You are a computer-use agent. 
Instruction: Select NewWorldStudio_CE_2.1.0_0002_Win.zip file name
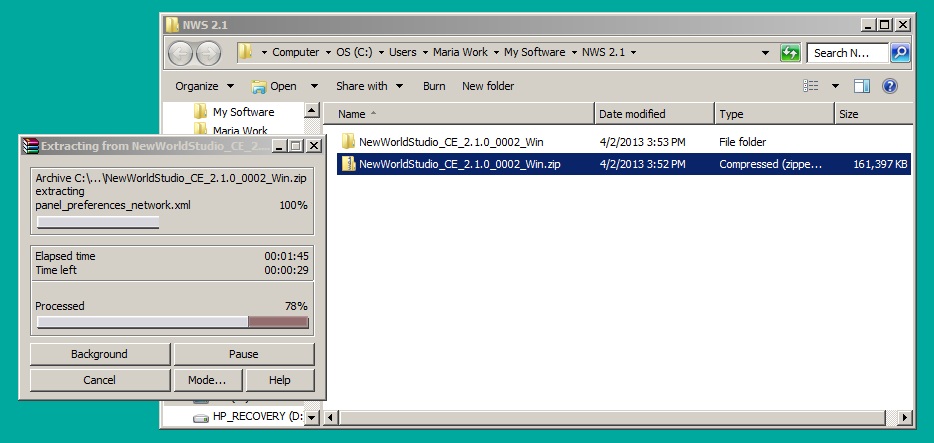(459, 164)
